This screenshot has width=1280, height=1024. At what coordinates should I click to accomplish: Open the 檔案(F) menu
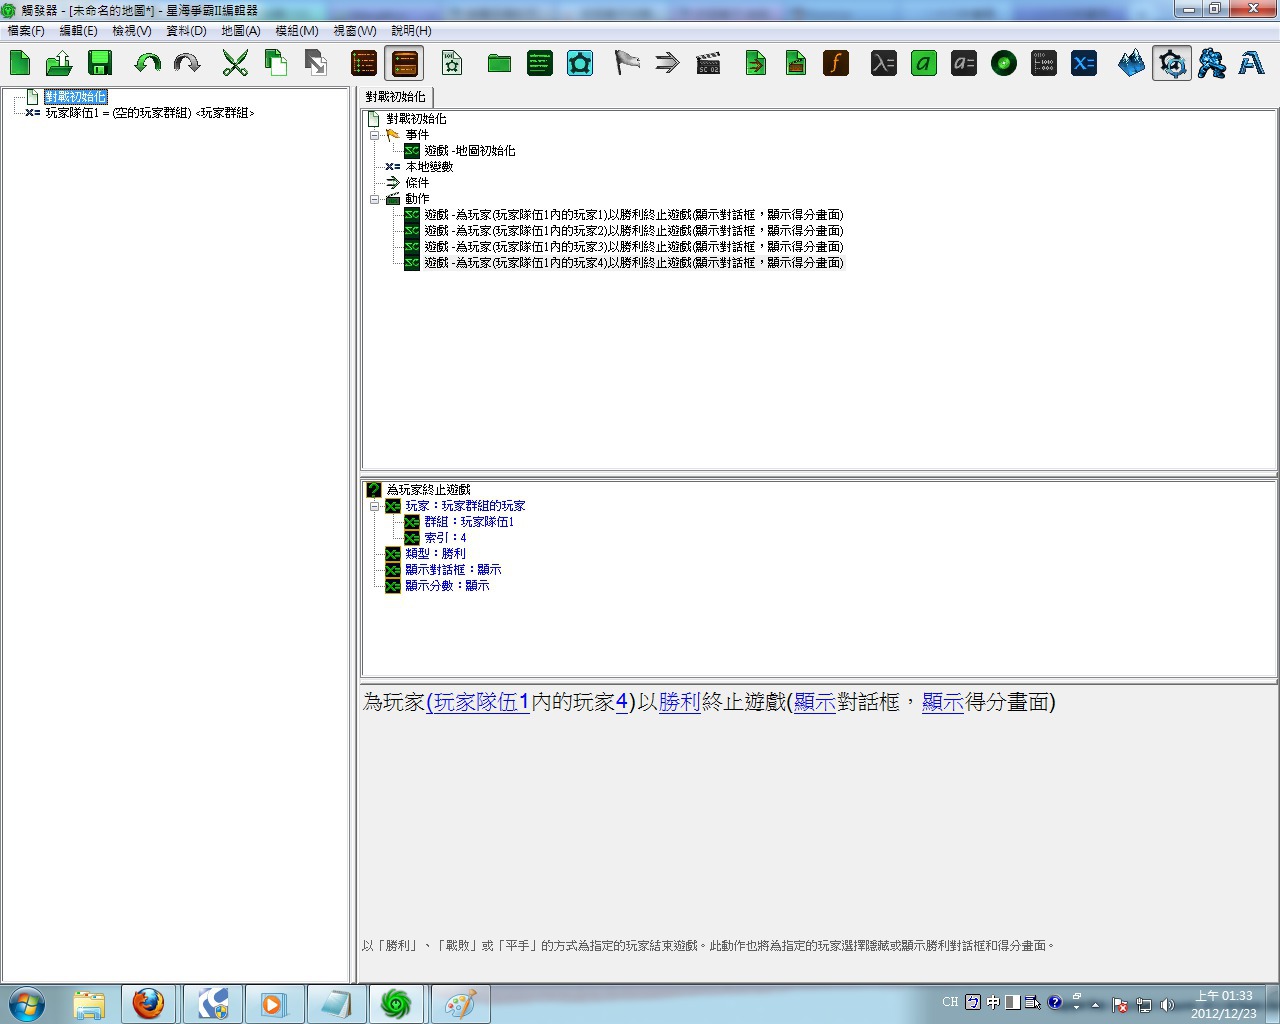[x=26, y=31]
